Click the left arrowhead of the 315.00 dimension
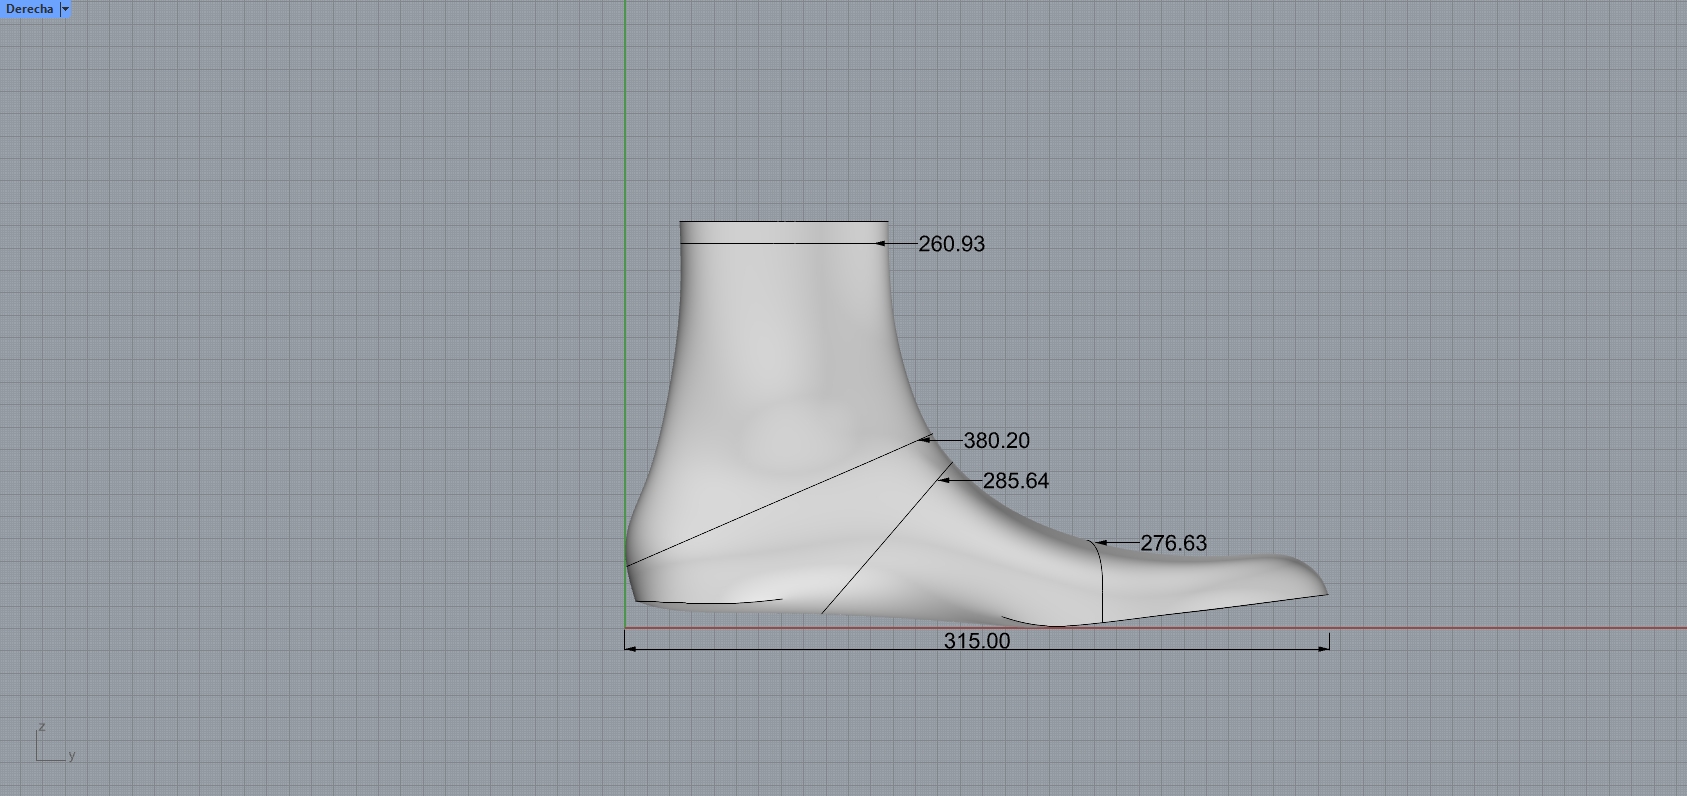 pyautogui.click(x=630, y=648)
